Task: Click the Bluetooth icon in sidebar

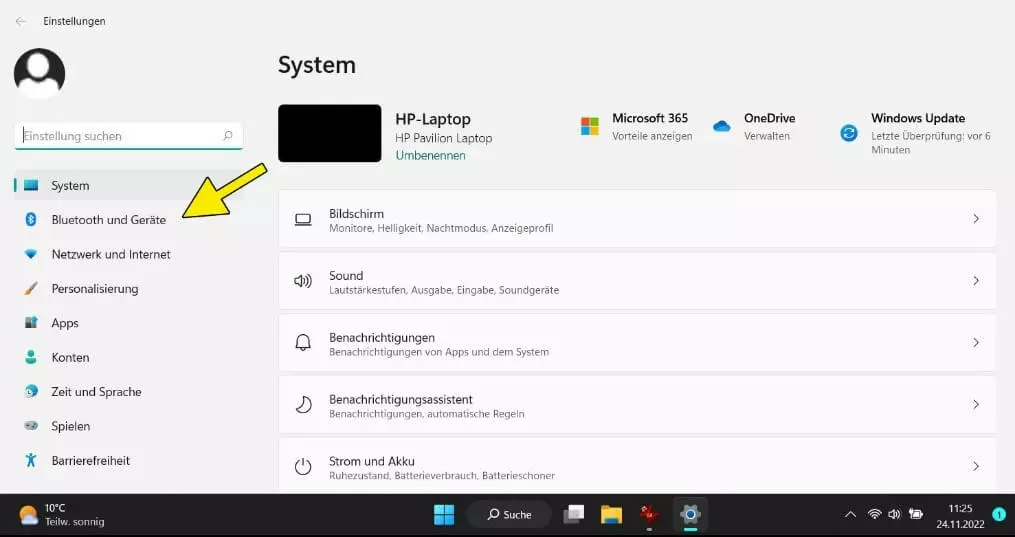Action: 30,220
